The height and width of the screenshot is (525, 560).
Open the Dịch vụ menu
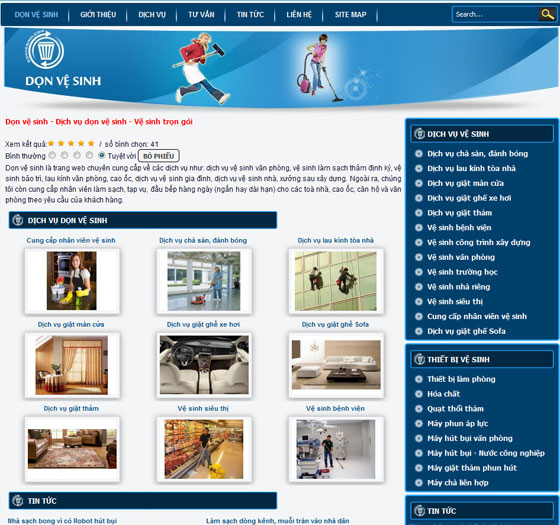point(152,15)
